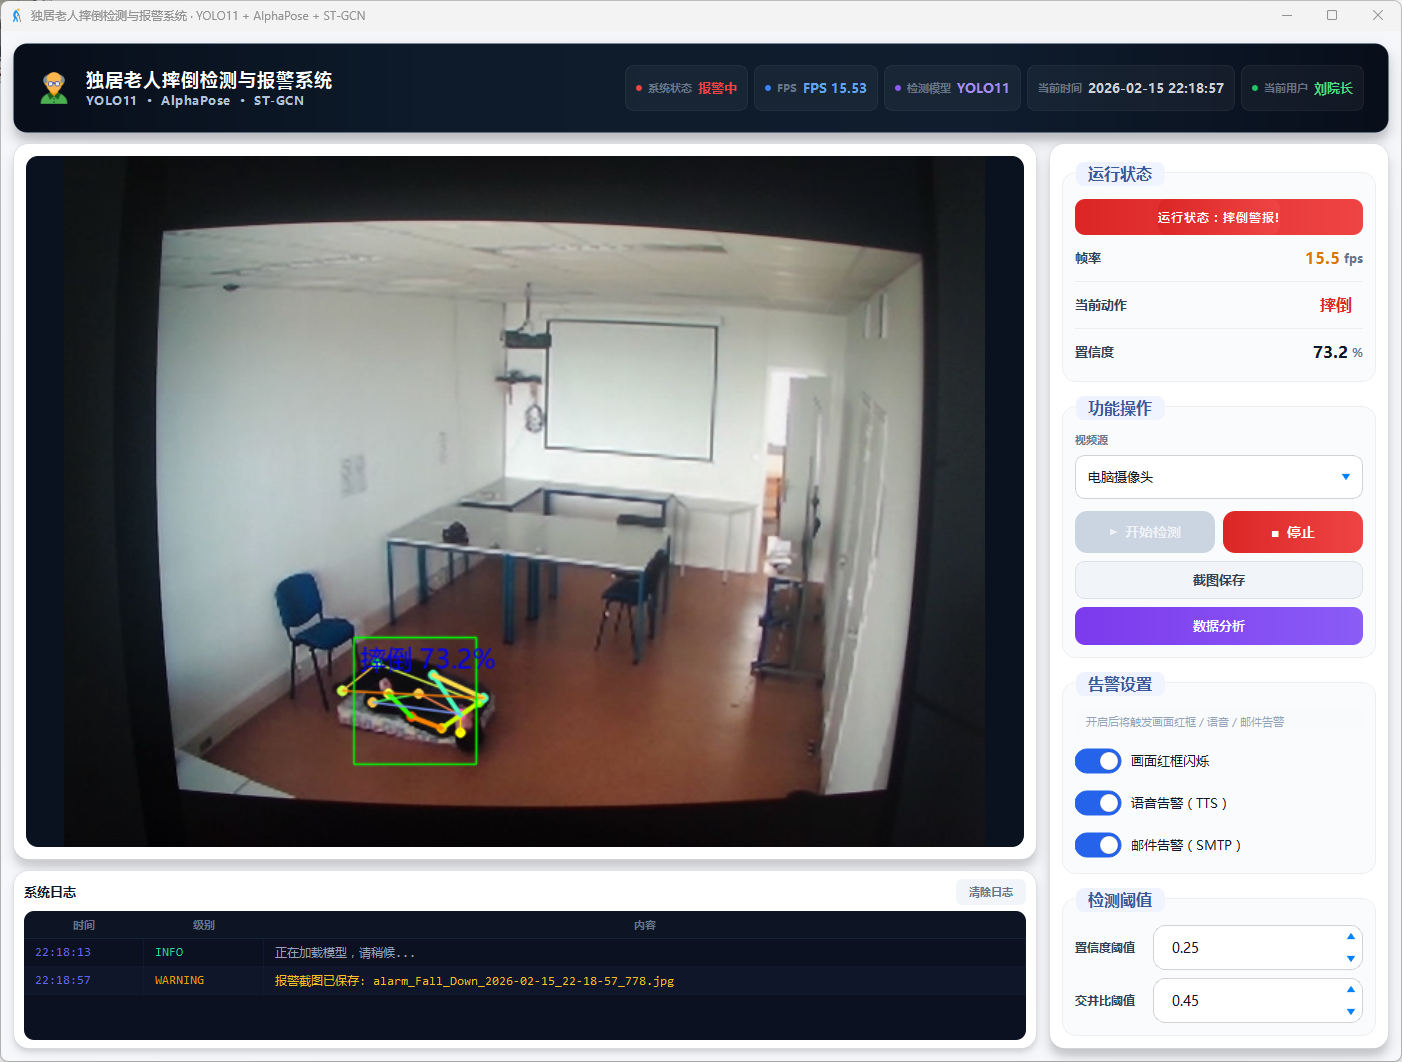The width and height of the screenshot is (1402, 1062).
Task: Click the current user status badge
Action: [x=1301, y=88]
